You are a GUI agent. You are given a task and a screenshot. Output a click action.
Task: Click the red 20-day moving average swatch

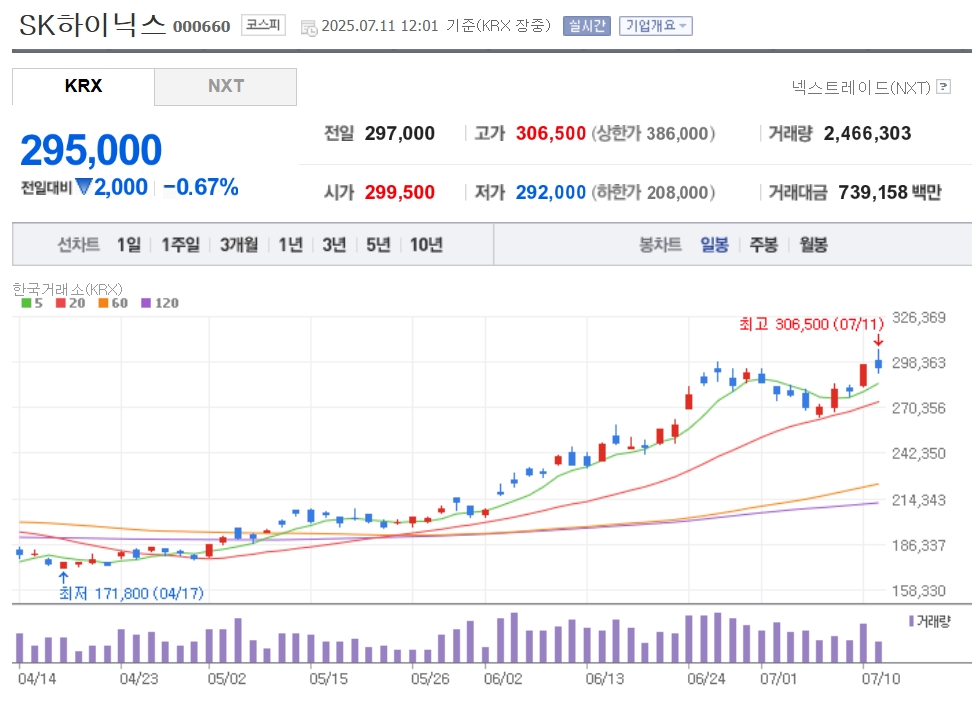tap(61, 303)
